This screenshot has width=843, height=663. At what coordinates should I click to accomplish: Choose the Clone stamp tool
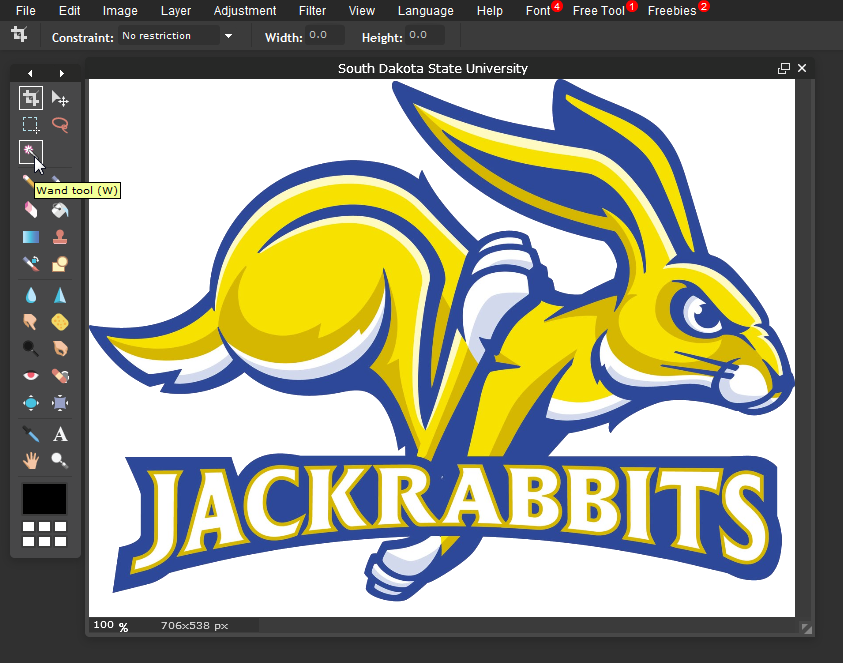tap(60, 237)
